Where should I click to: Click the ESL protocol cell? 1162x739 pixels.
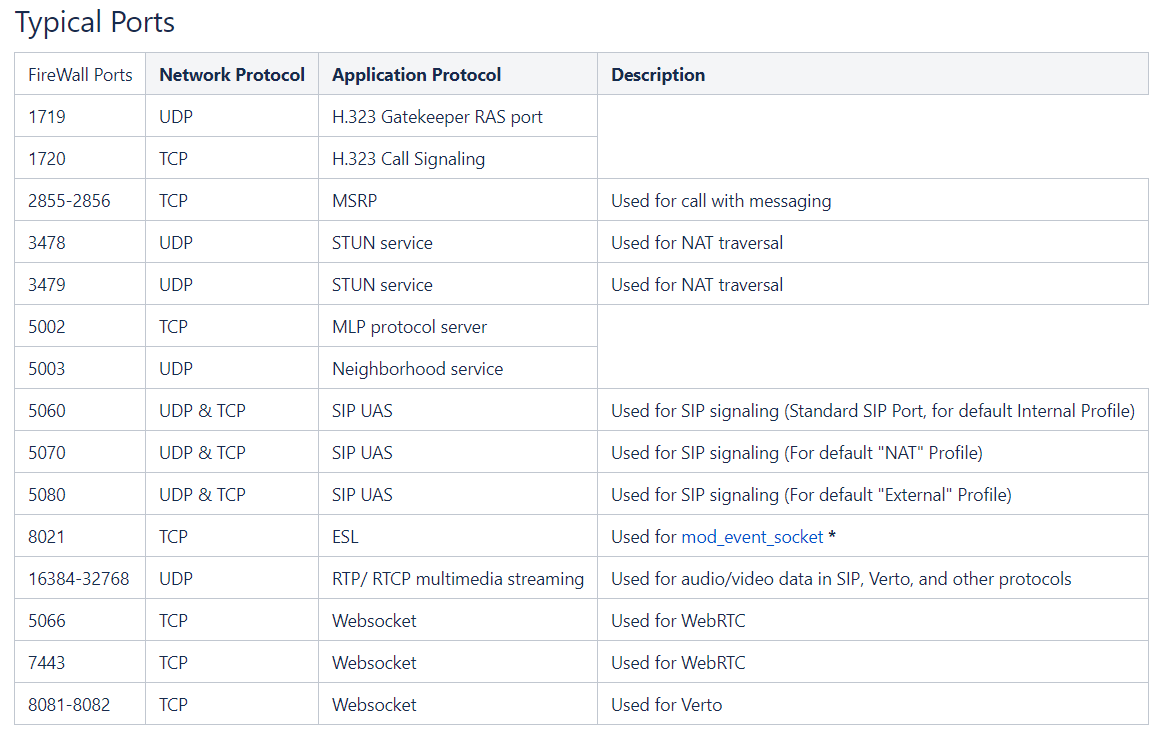coord(458,537)
